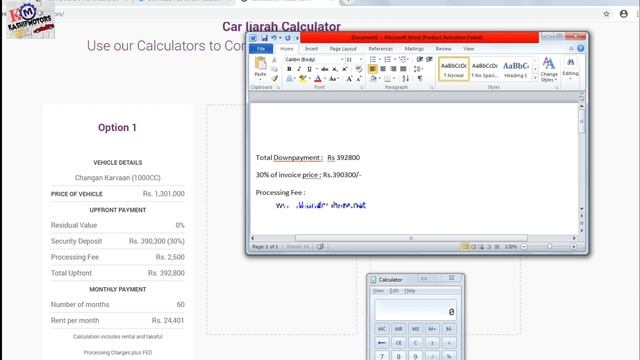Select the Normal style in Word
The width and height of the screenshot is (640, 360).
pyautogui.click(x=454, y=69)
